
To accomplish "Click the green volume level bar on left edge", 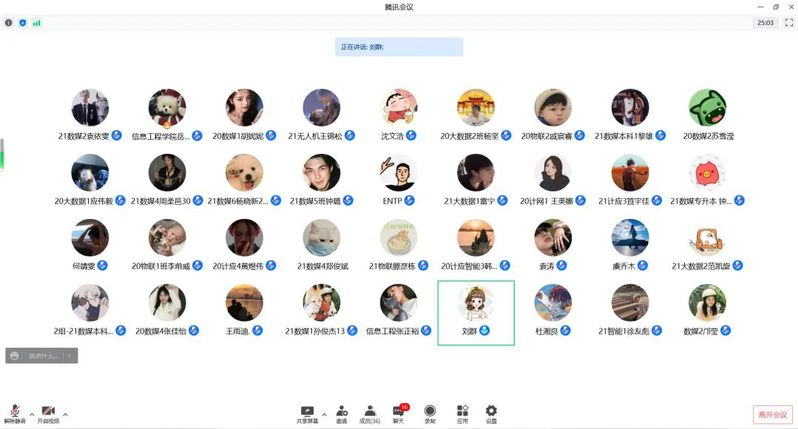I will click(2, 154).
